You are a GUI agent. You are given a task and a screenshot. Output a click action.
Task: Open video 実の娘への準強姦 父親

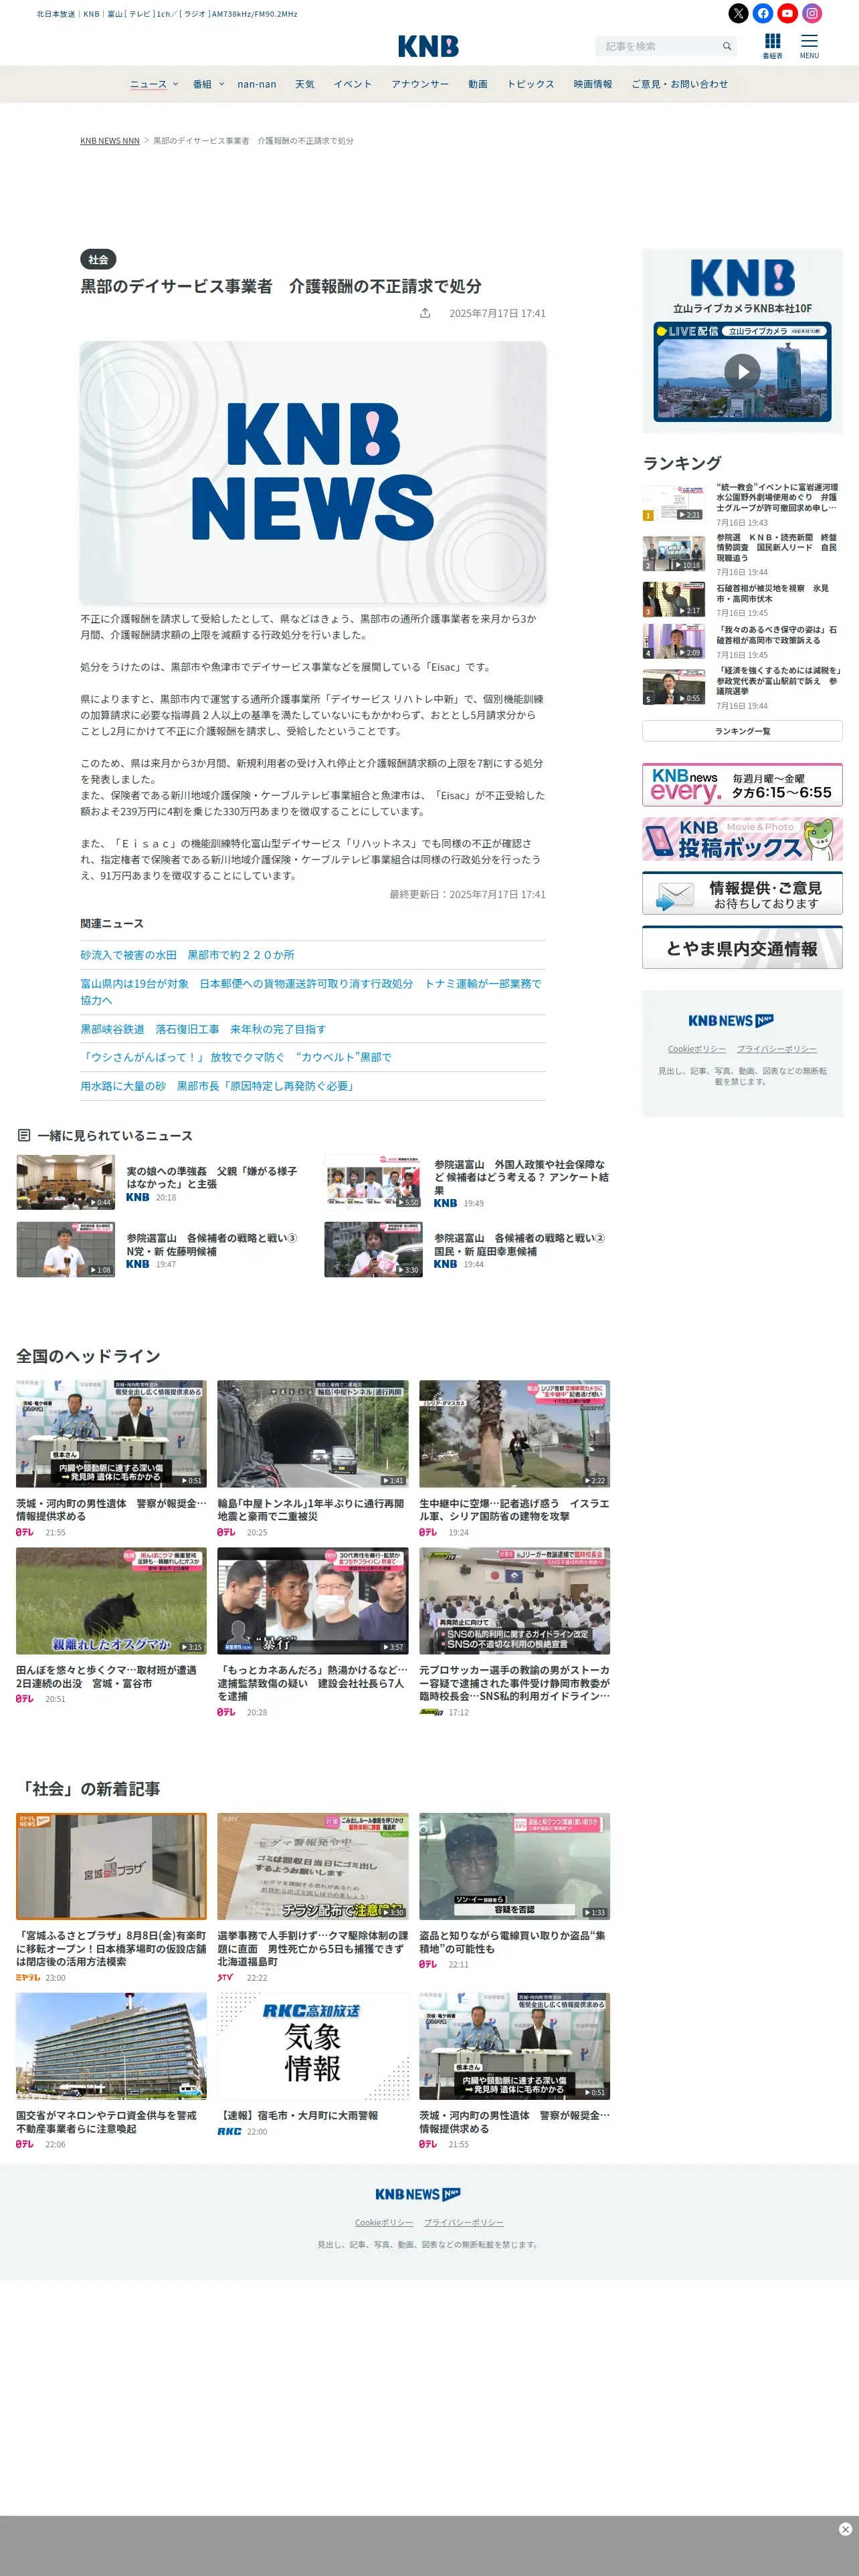[x=160, y=1183]
